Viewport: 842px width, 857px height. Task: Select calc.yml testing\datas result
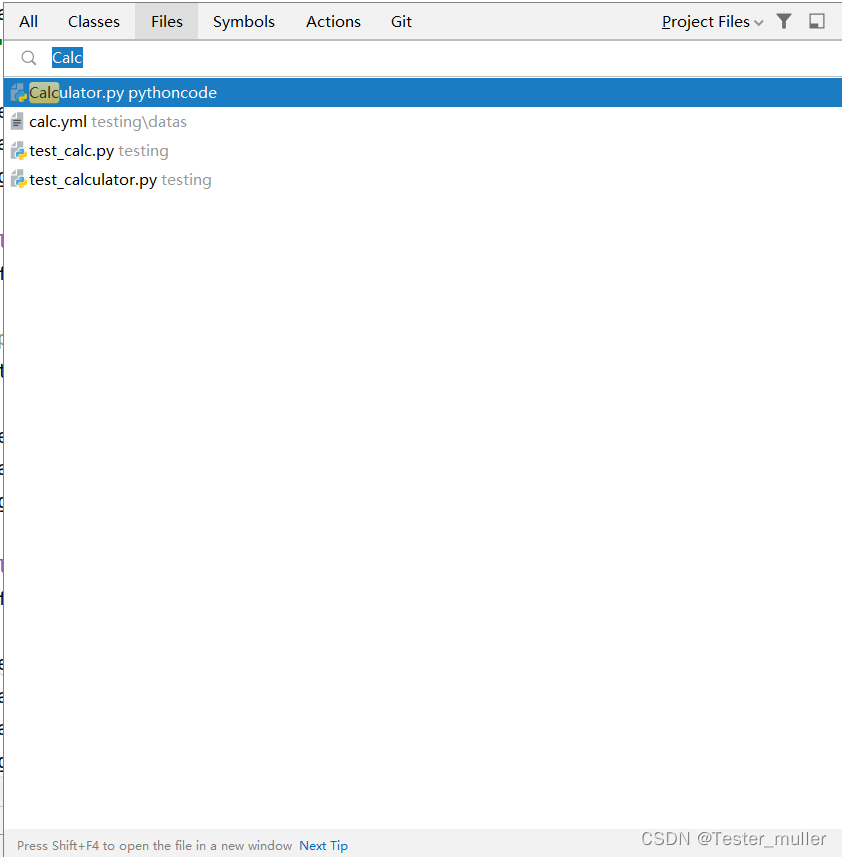[423, 121]
